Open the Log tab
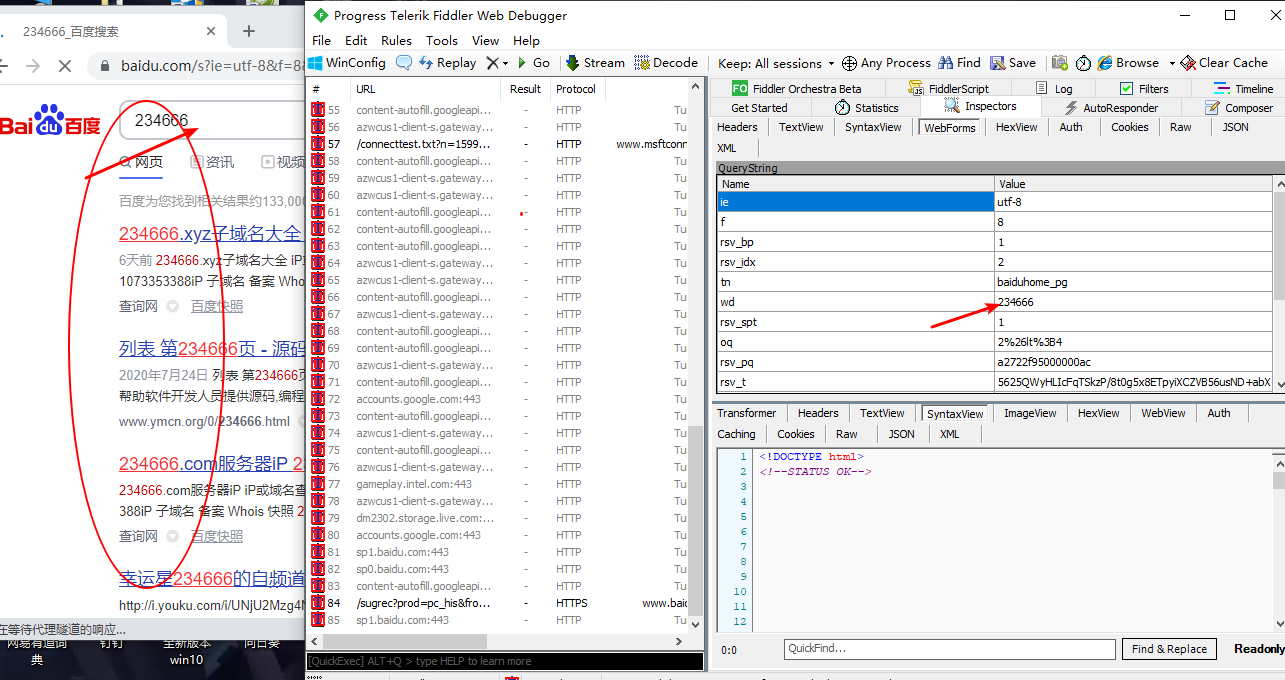Screen dimensions: 1285x680 pyautogui.click(x=1053, y=88)
